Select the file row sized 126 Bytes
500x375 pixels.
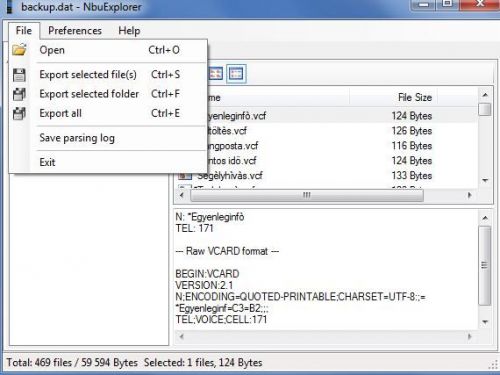342,131
